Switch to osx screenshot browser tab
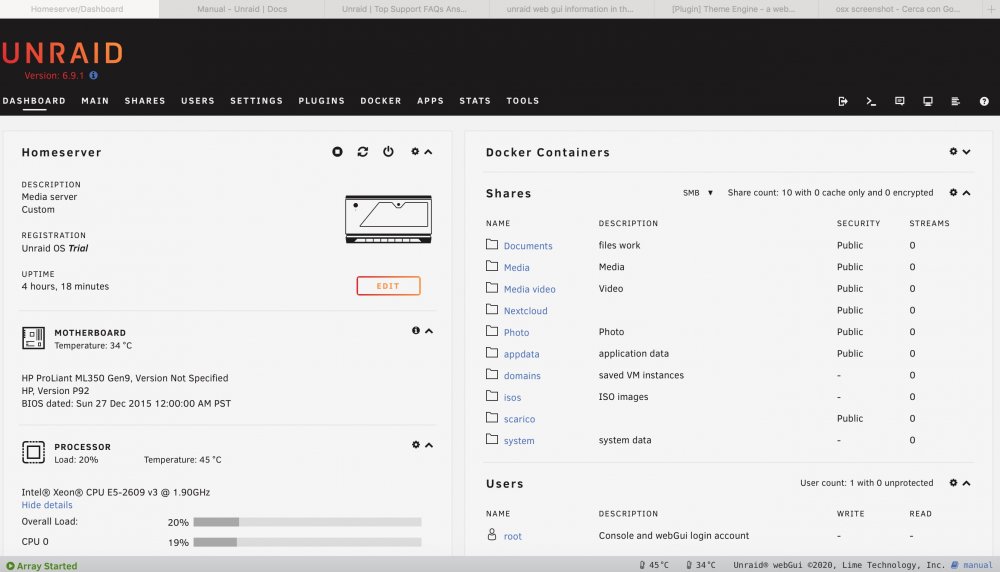This screenshot has height=572, width=1000. coord(897,9)
